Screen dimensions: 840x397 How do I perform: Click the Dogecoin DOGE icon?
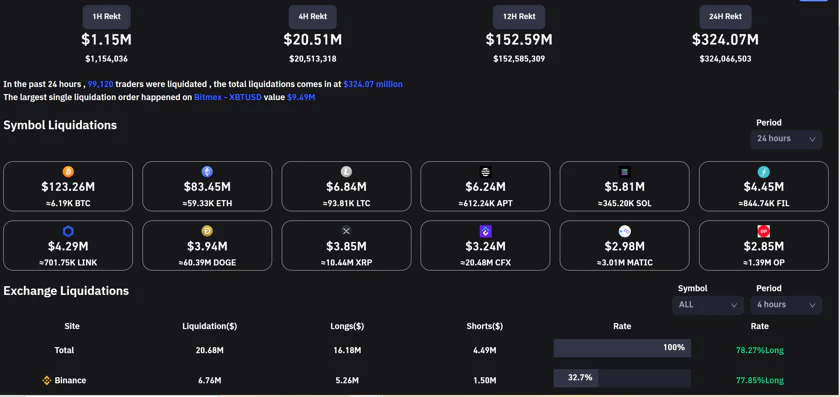[207, 231]
